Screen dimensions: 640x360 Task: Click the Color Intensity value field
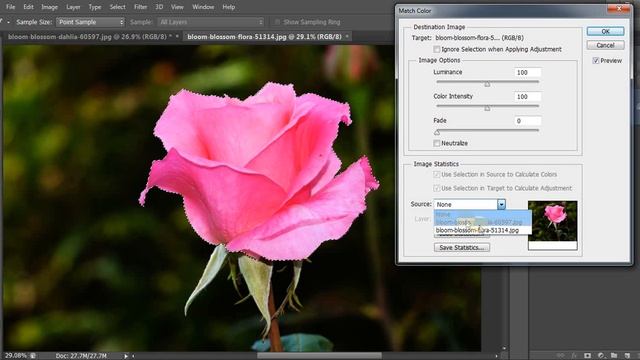point(527,97)
